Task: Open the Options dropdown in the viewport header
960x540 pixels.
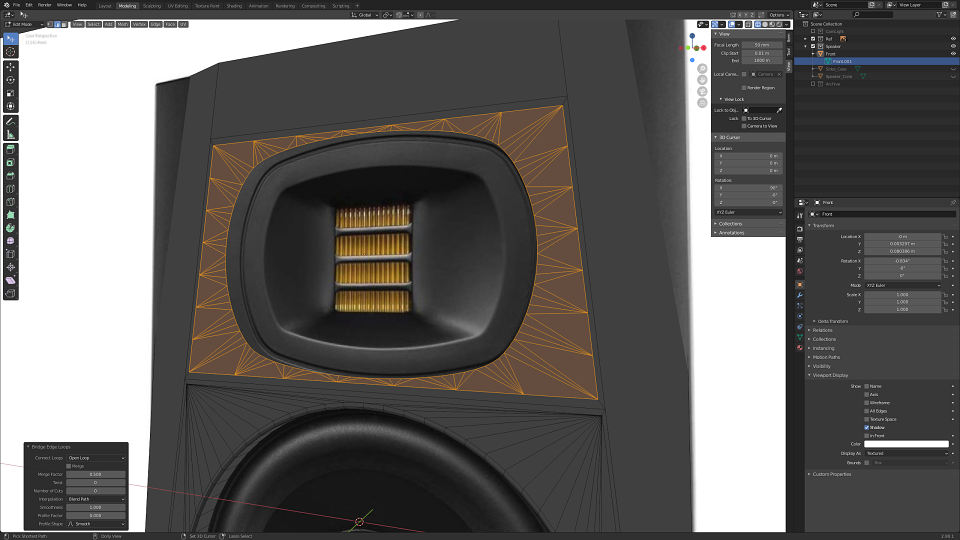Action: coord(779,15)
